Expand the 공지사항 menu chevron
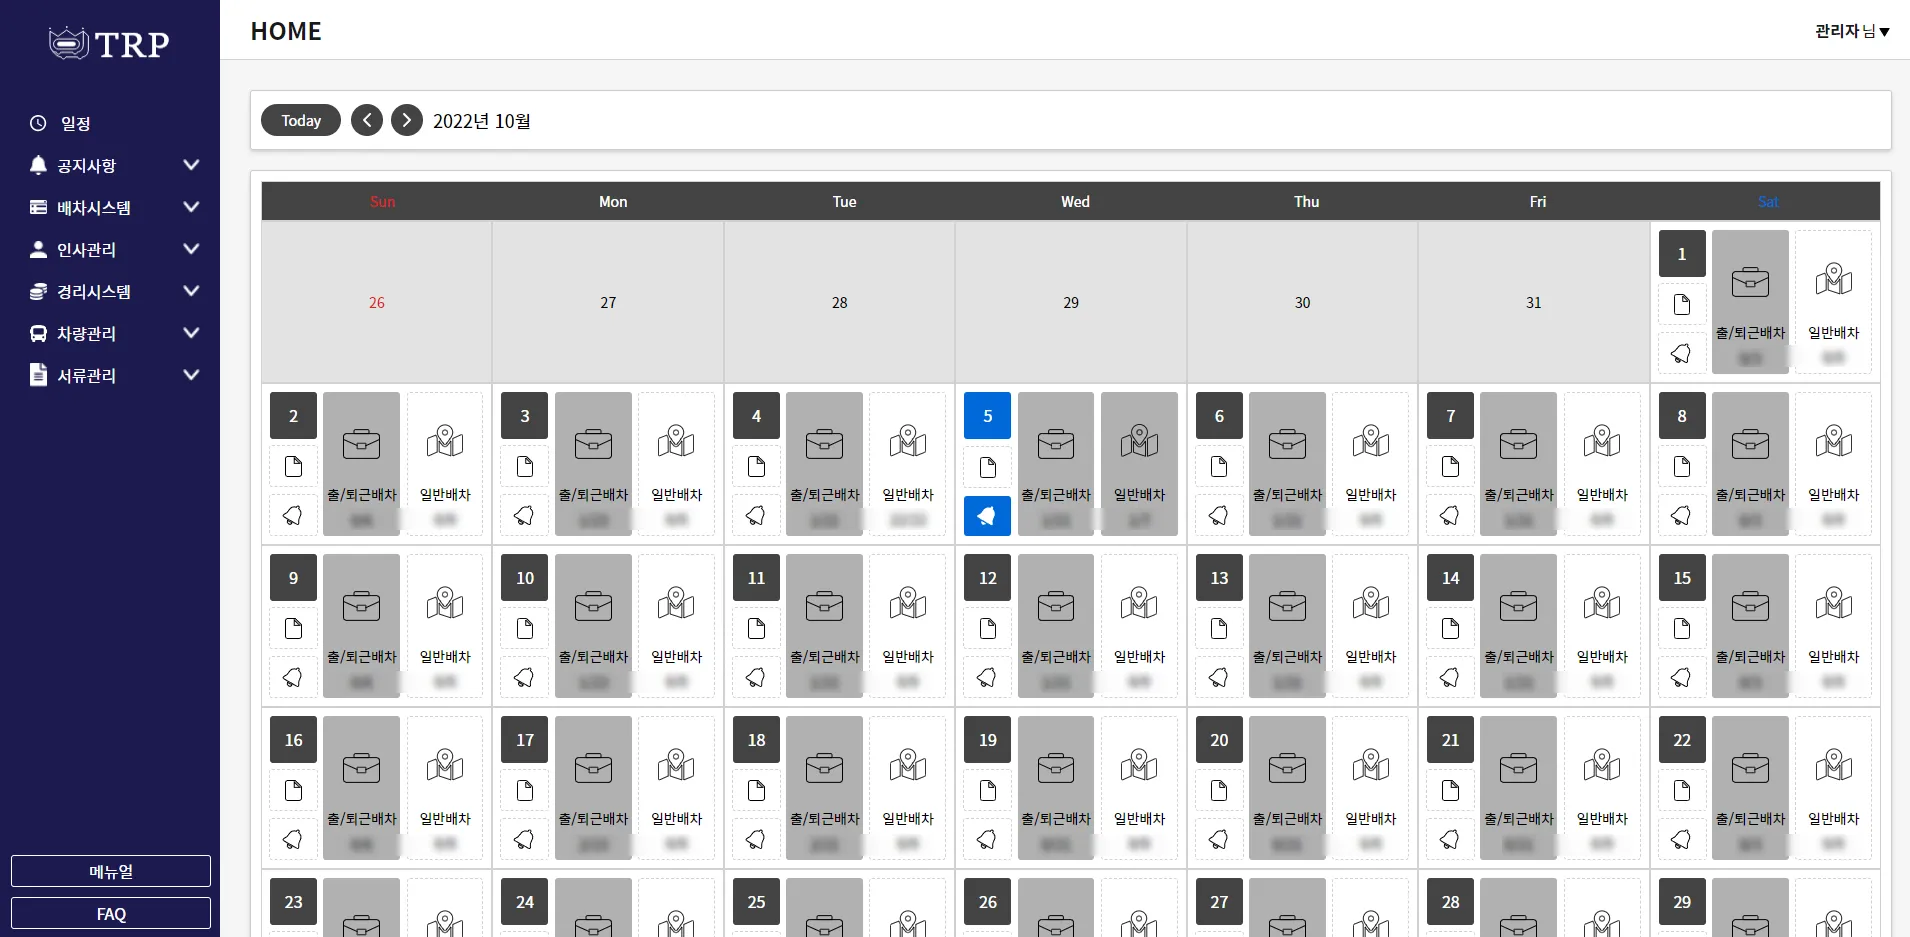1910x937 pixels. pyautogui.click(x=191, y=165)
